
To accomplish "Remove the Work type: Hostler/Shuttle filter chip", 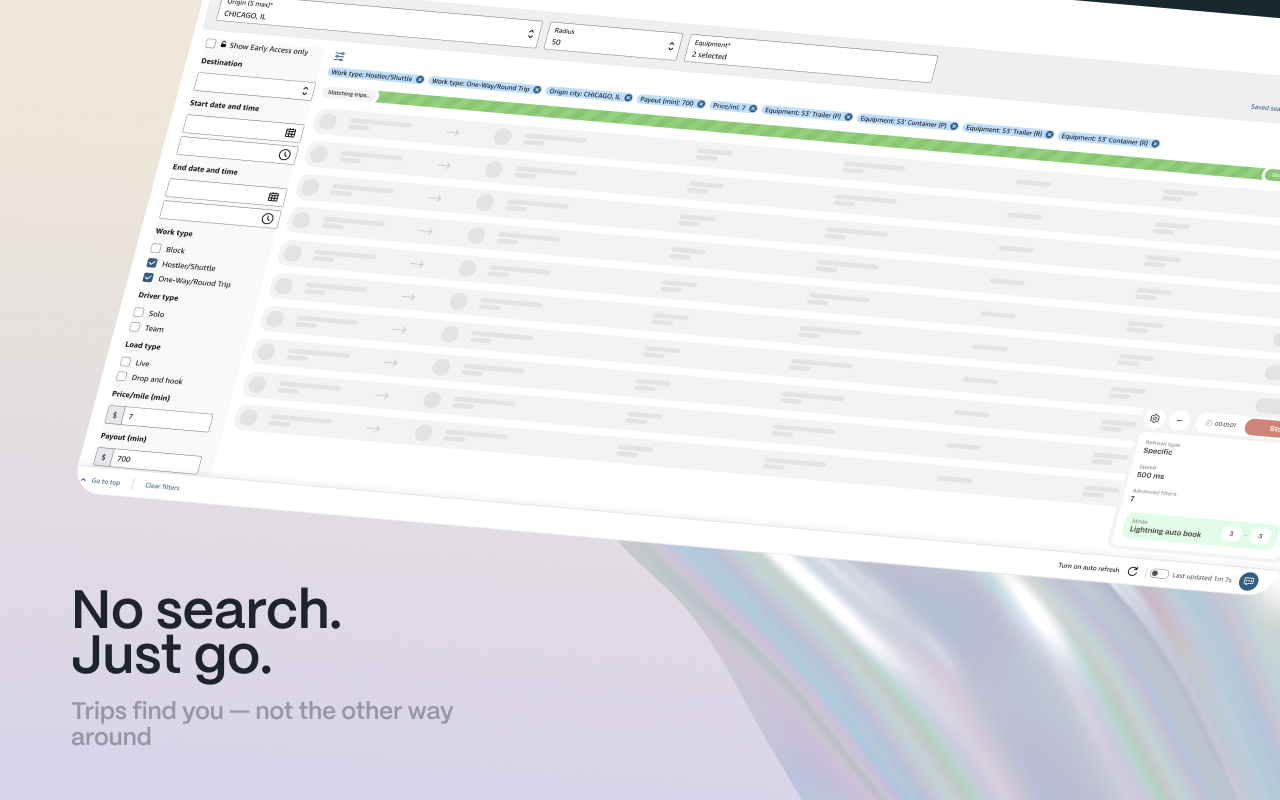I will 420,79.
